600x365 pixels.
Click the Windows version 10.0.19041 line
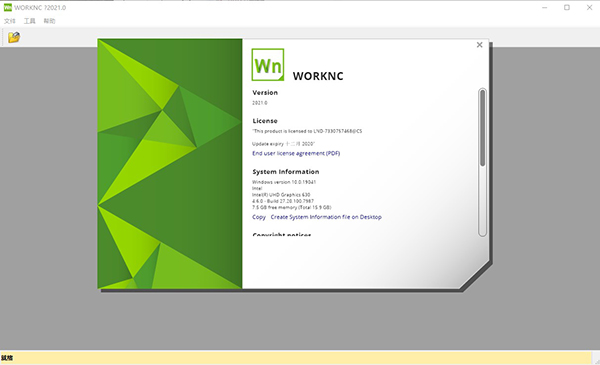284,182
